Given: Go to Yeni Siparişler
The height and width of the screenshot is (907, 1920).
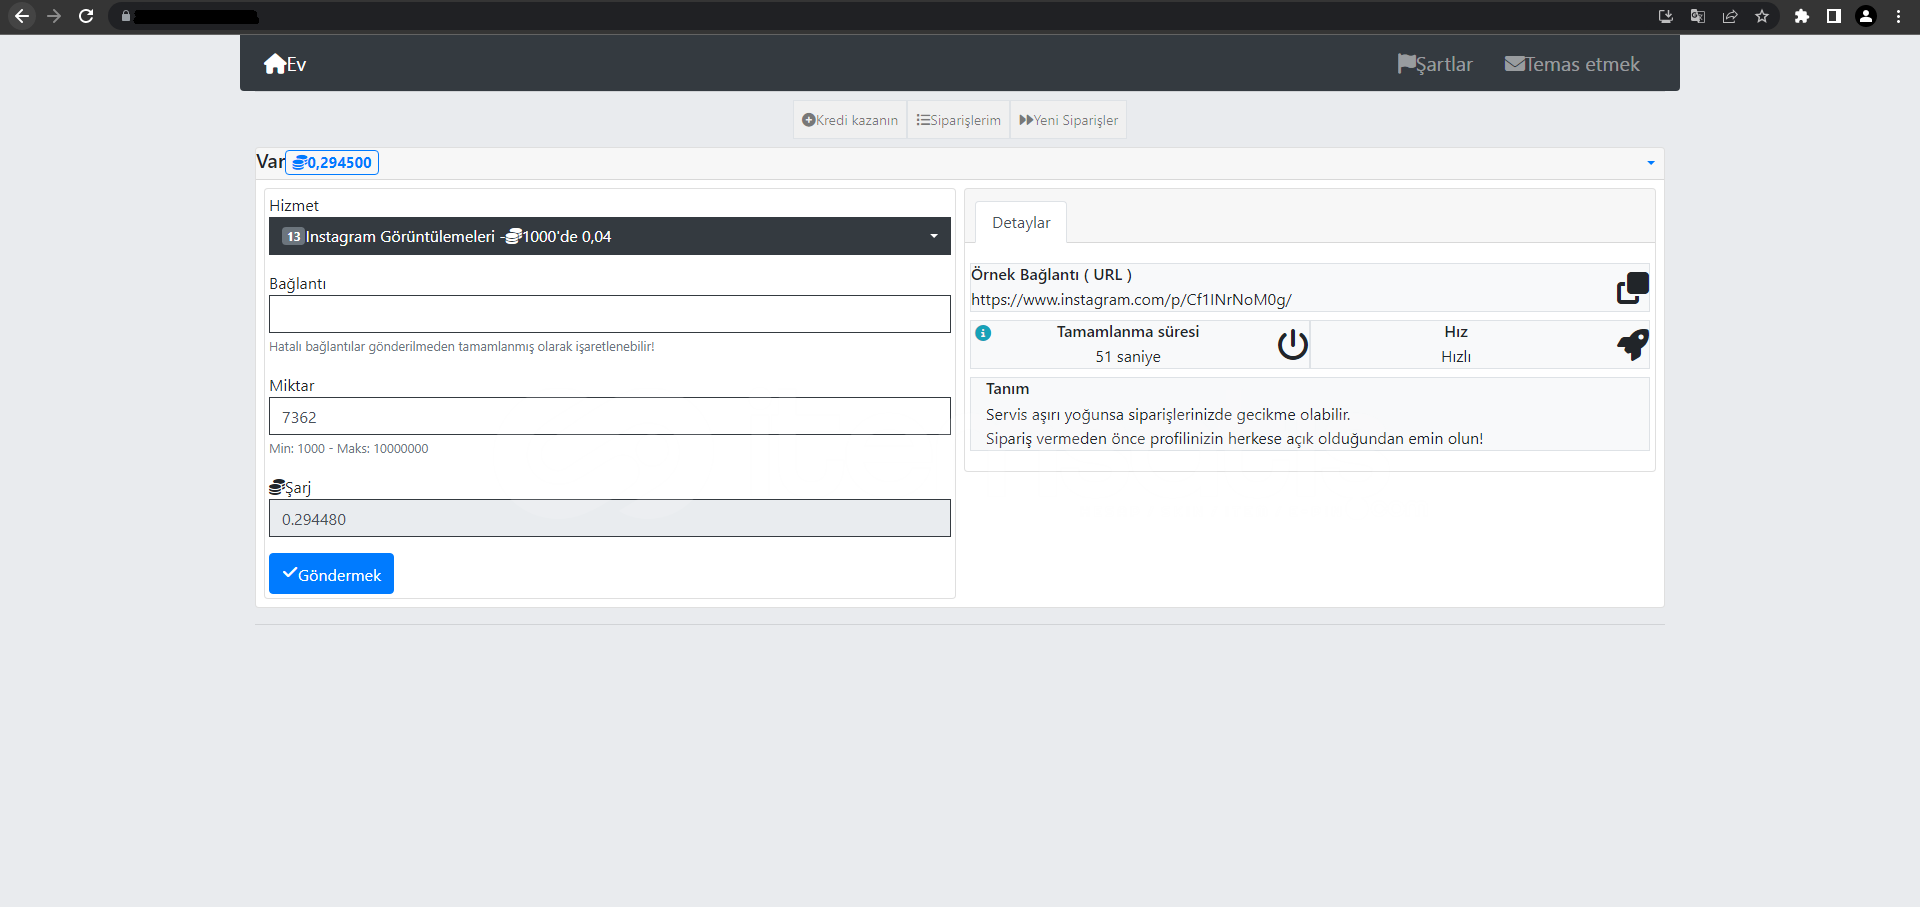Looking at the screenshot, I should click(1068, 120).
